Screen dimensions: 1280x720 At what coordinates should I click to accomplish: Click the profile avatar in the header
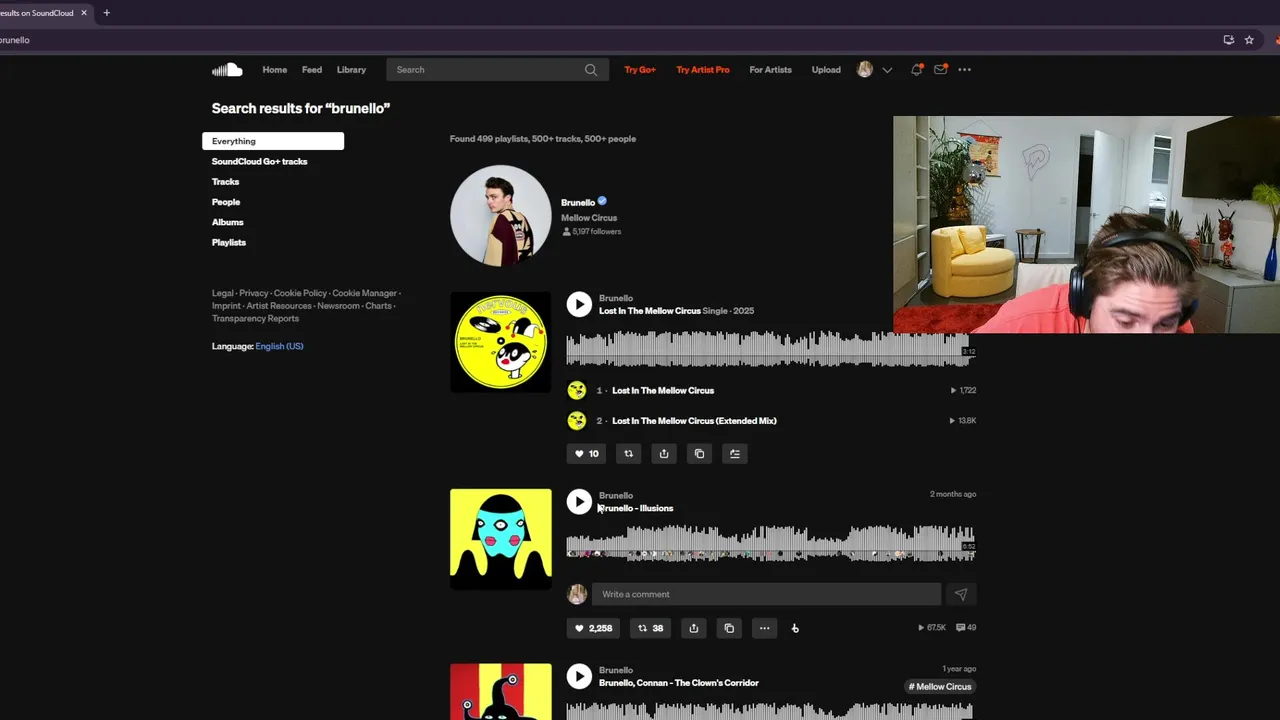click(865, 70)
